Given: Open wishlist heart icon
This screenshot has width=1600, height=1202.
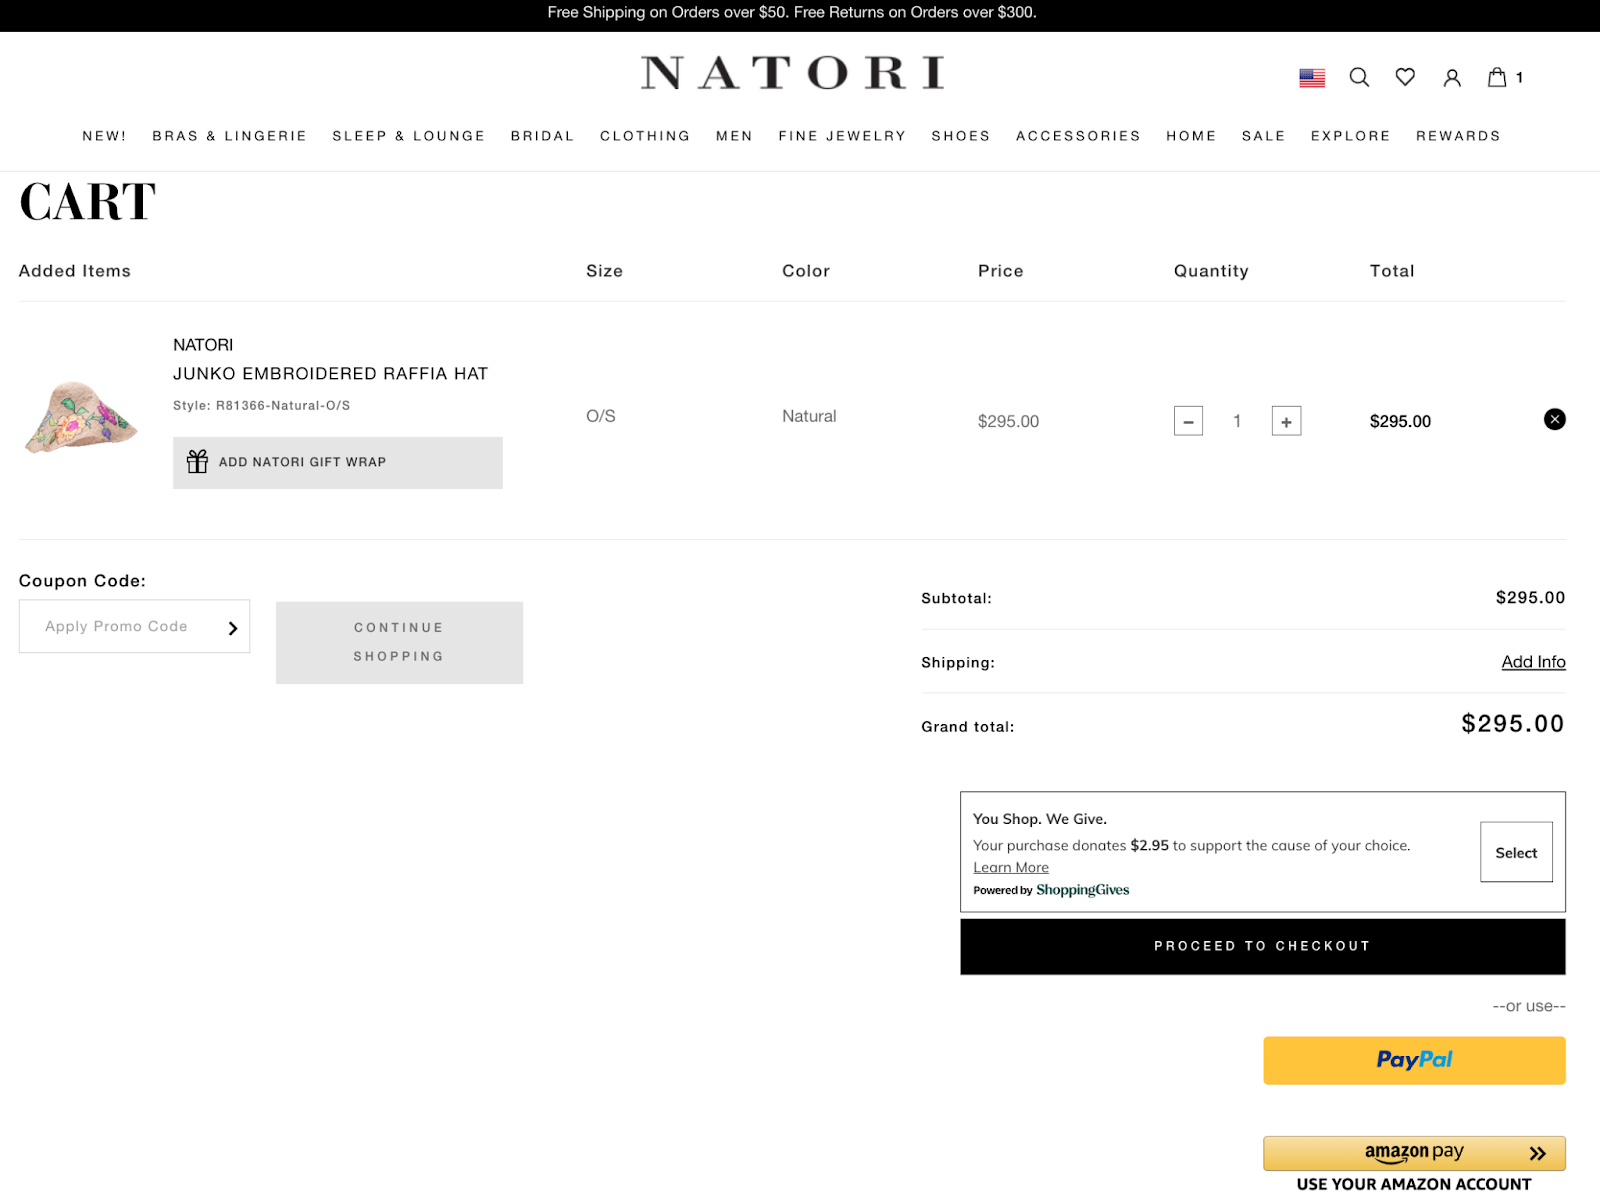Looking at the screenshot, I should pos(1405,77).
